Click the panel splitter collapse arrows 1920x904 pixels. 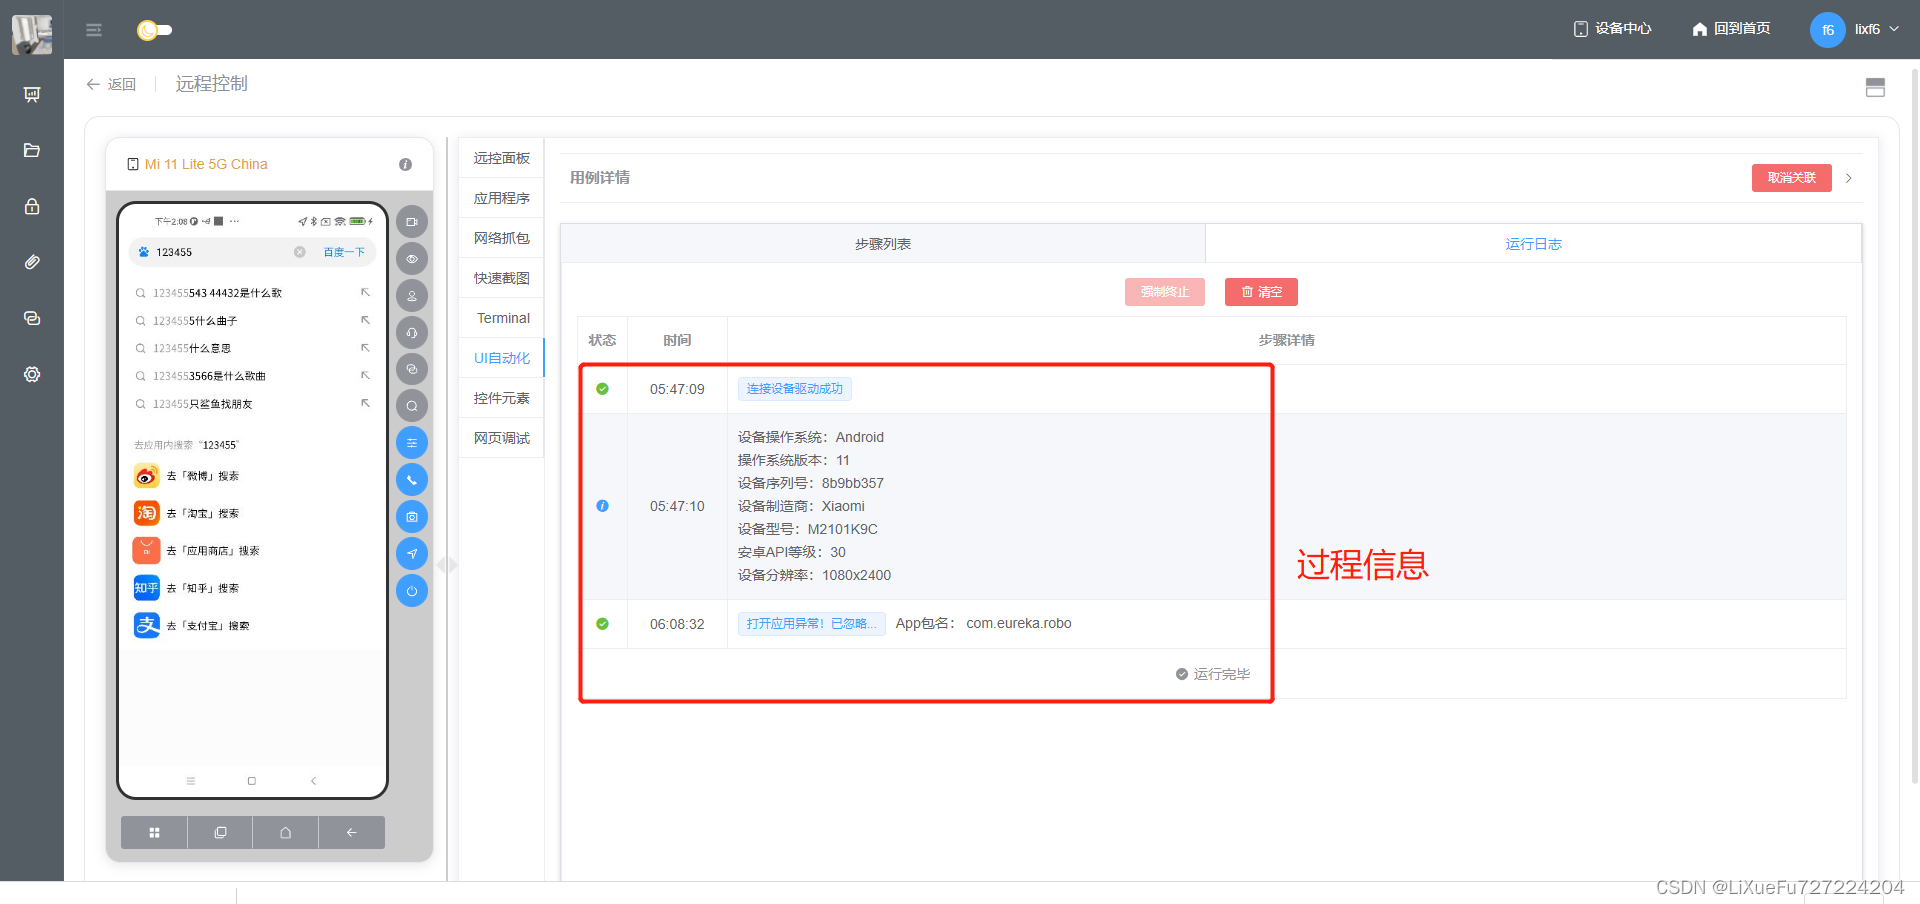pyautogui.click(x=447, y=565)
